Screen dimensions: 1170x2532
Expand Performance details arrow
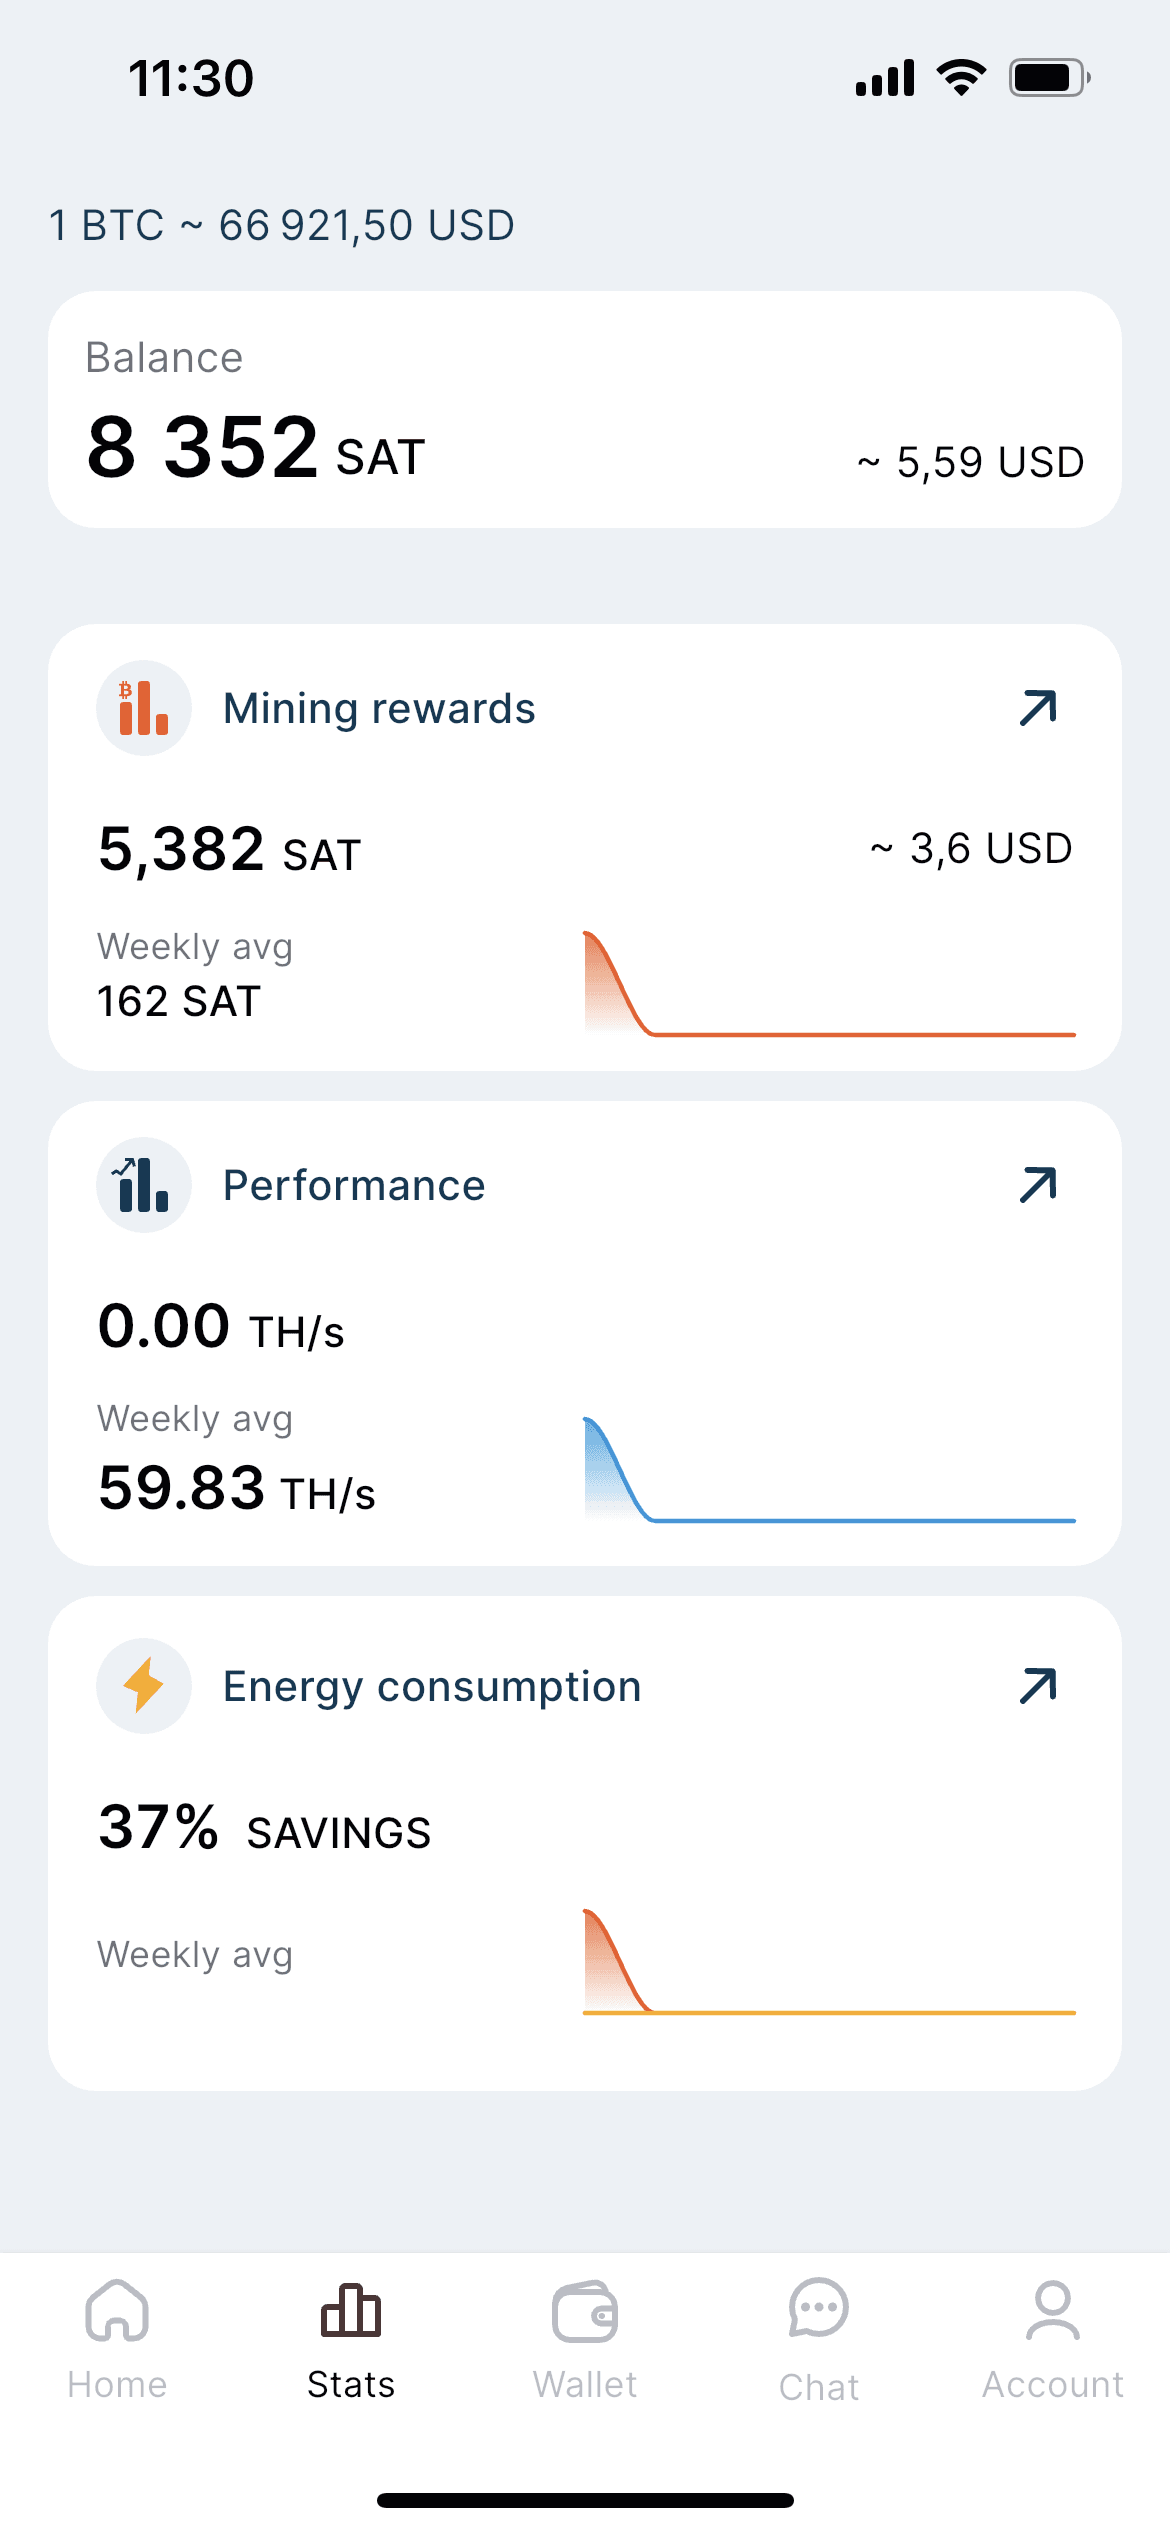click(x=1038, y=1185)
